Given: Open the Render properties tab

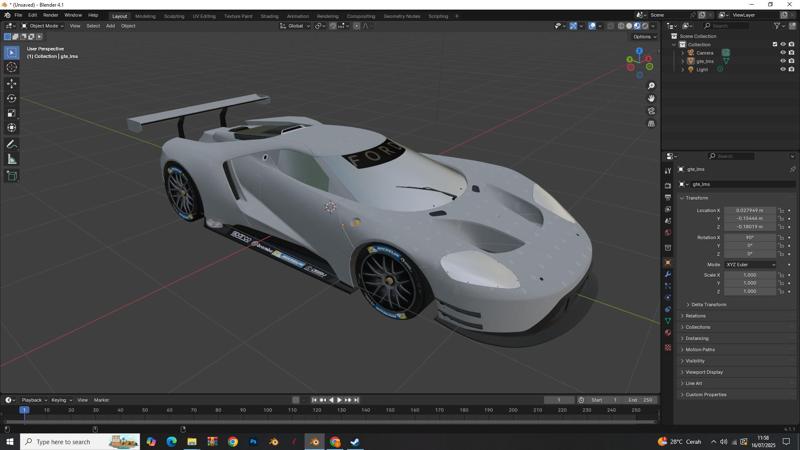Looking at the screenshot, I should point(668,186).
